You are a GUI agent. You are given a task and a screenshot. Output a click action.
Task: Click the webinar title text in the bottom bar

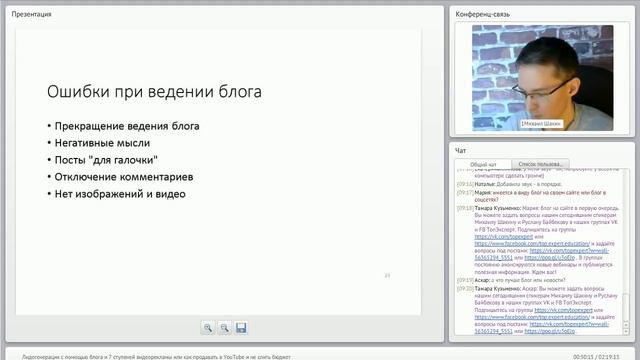tap(156, 357)
